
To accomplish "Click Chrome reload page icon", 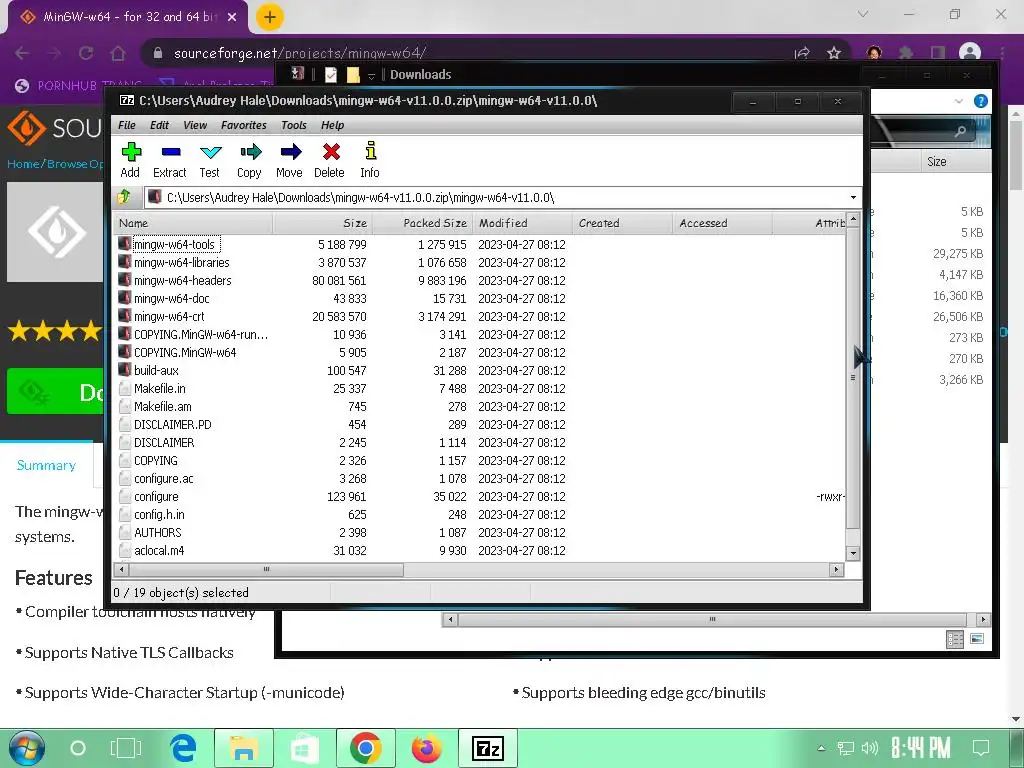I will [x=86, y=53].
